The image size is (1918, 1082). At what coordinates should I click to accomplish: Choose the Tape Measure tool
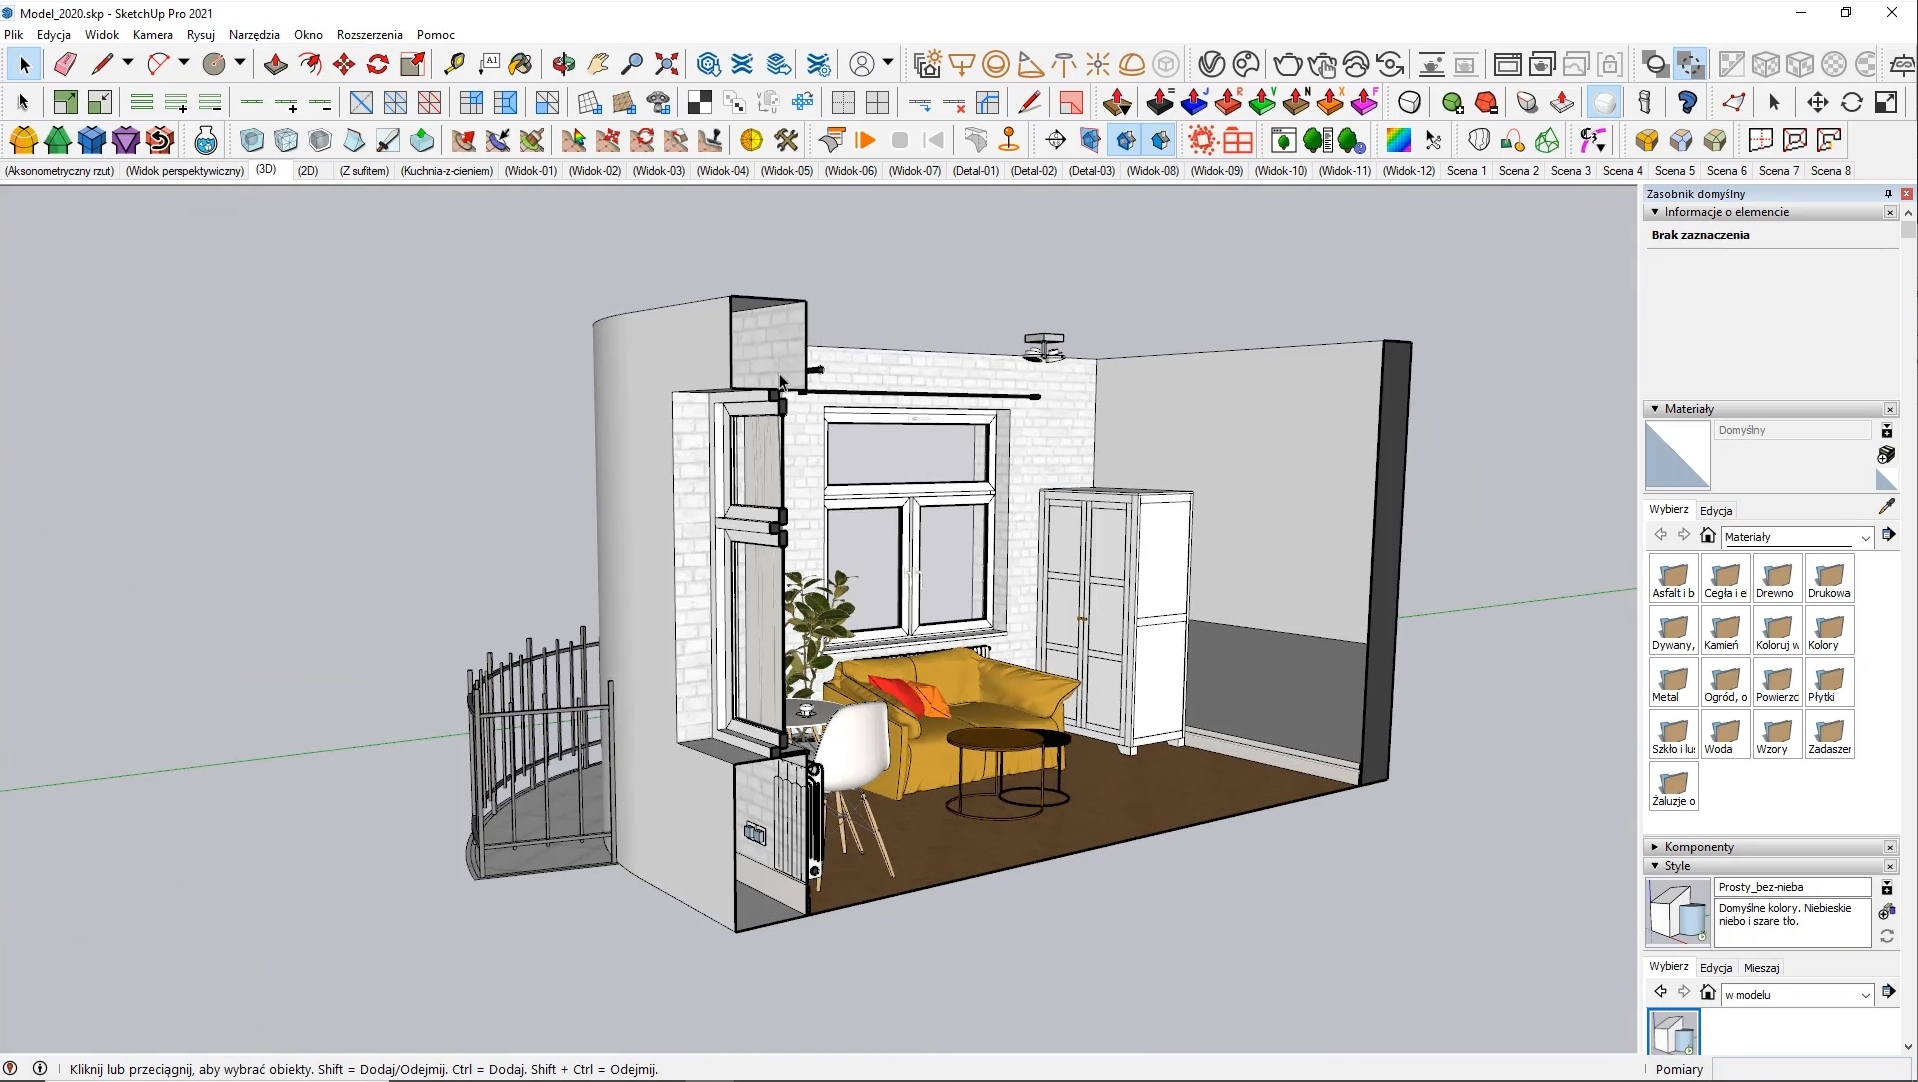pos(455,65)
